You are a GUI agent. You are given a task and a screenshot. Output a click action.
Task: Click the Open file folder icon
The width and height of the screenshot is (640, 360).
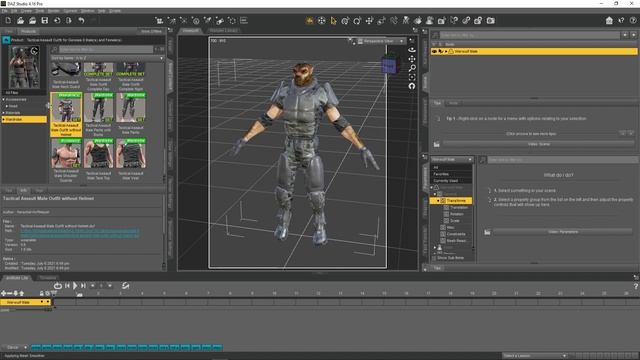[20, 20]
